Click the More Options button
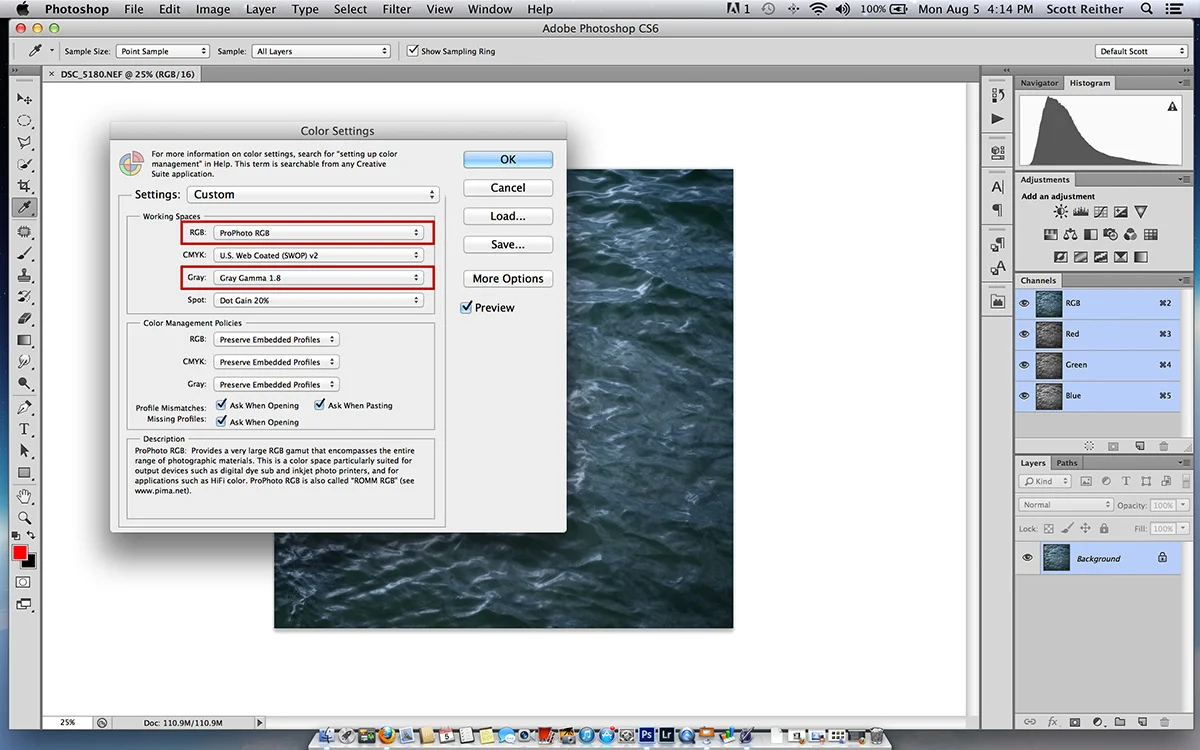 tap(508, 279)
